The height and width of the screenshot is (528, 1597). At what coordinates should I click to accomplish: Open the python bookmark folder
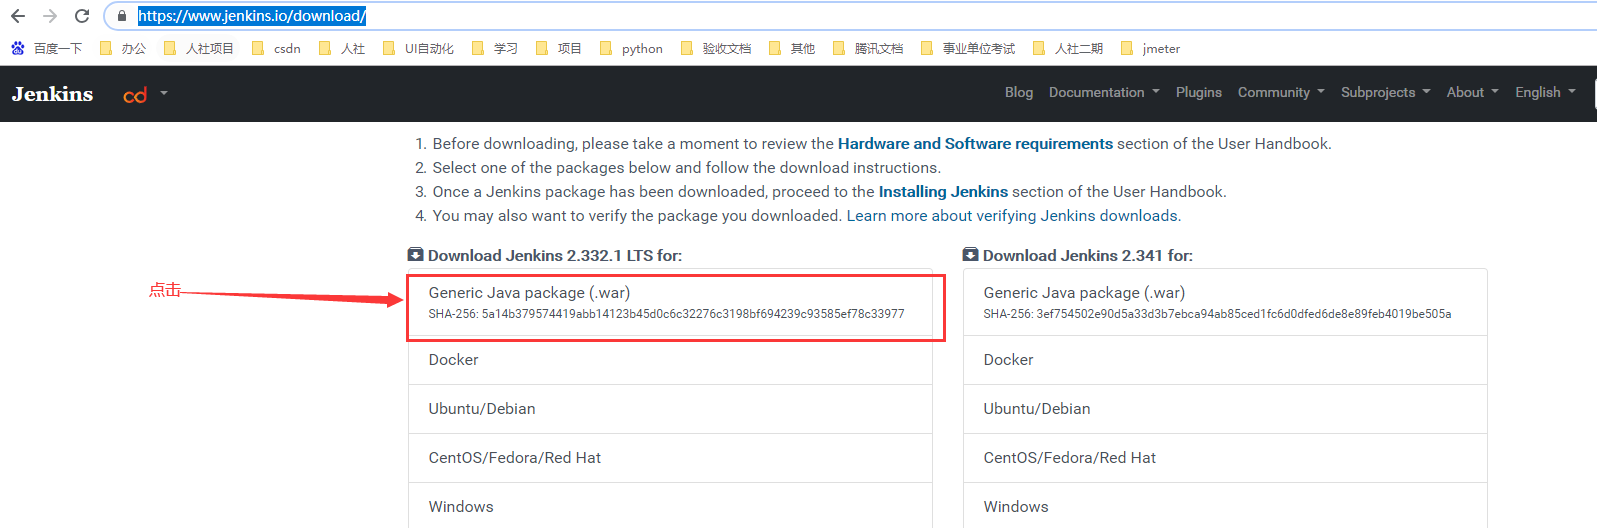[x=631, y=48]
